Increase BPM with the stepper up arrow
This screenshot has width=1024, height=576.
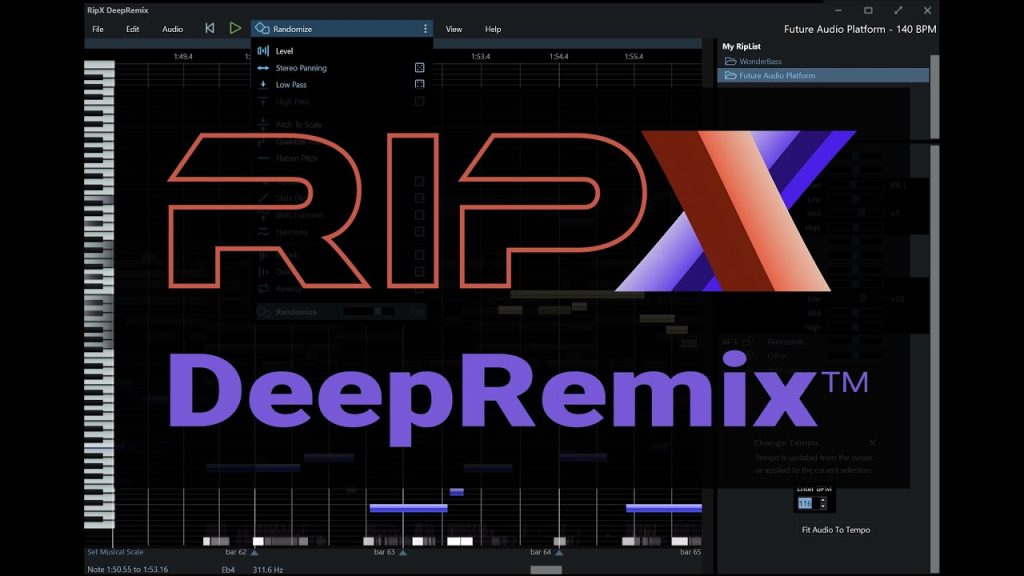coord(823,500)
